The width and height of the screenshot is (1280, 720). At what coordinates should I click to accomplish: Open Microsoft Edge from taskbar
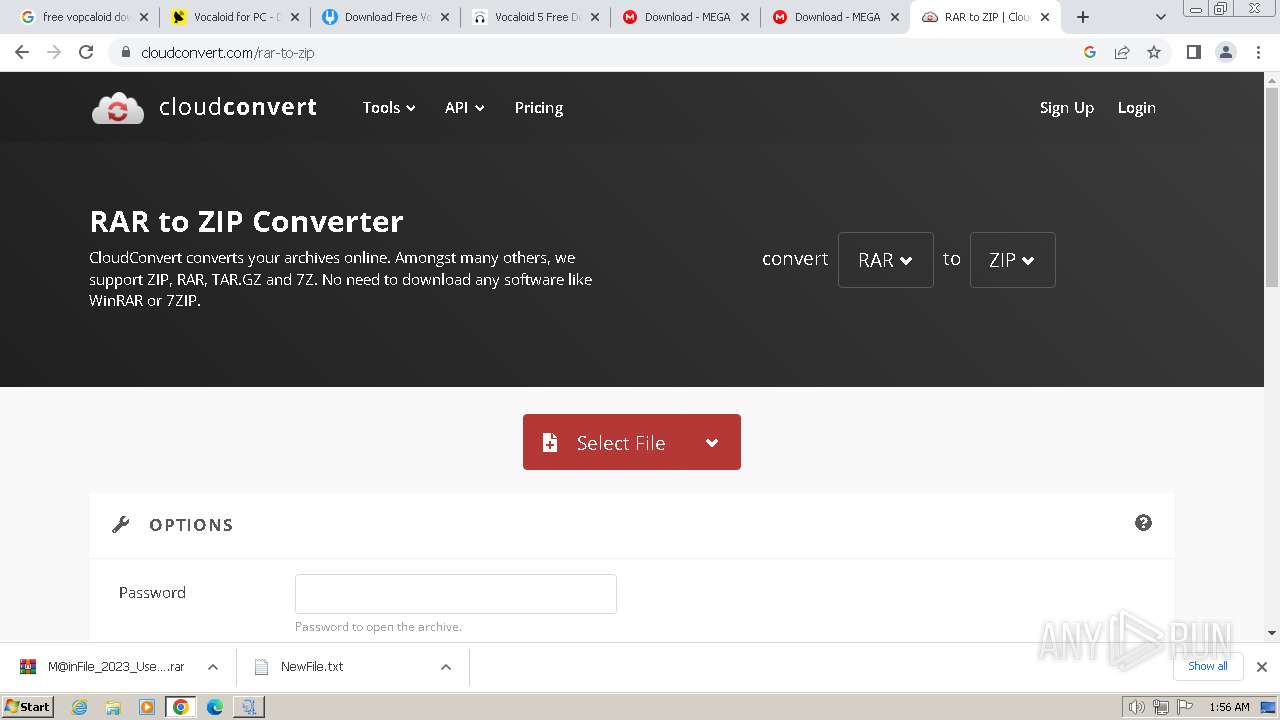(215, 707)
